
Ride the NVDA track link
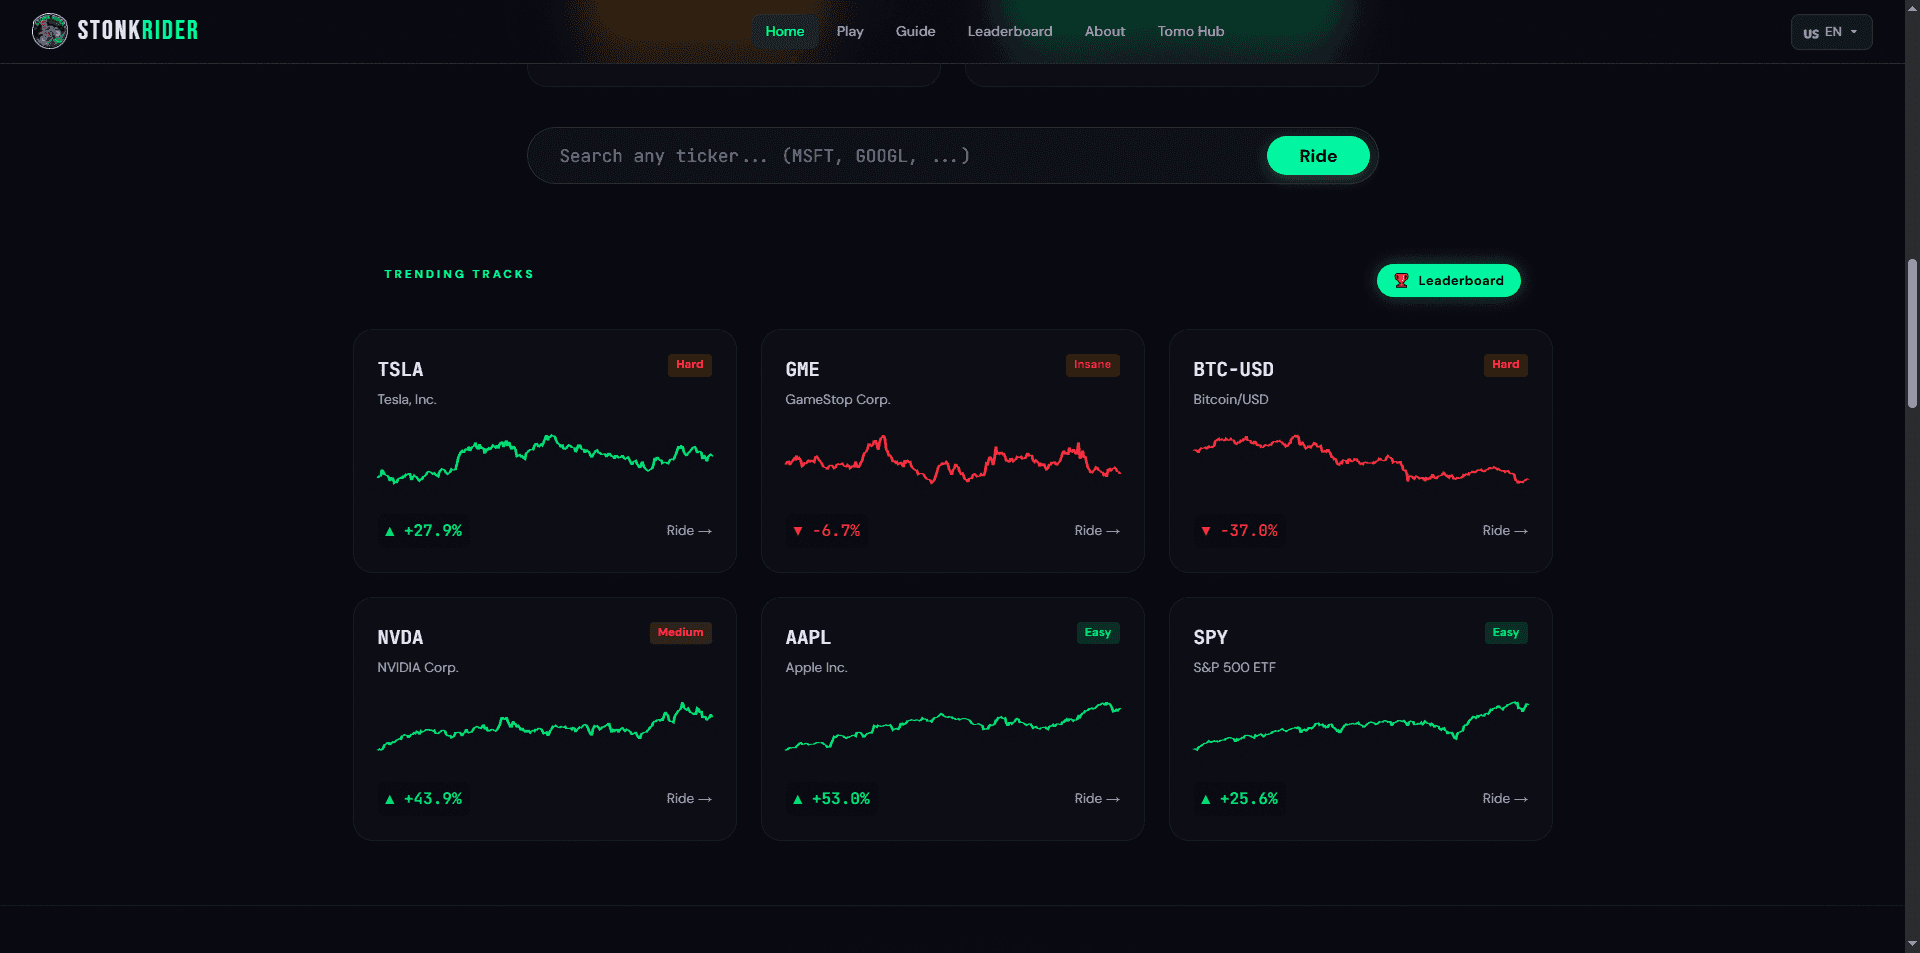point(689,799)
